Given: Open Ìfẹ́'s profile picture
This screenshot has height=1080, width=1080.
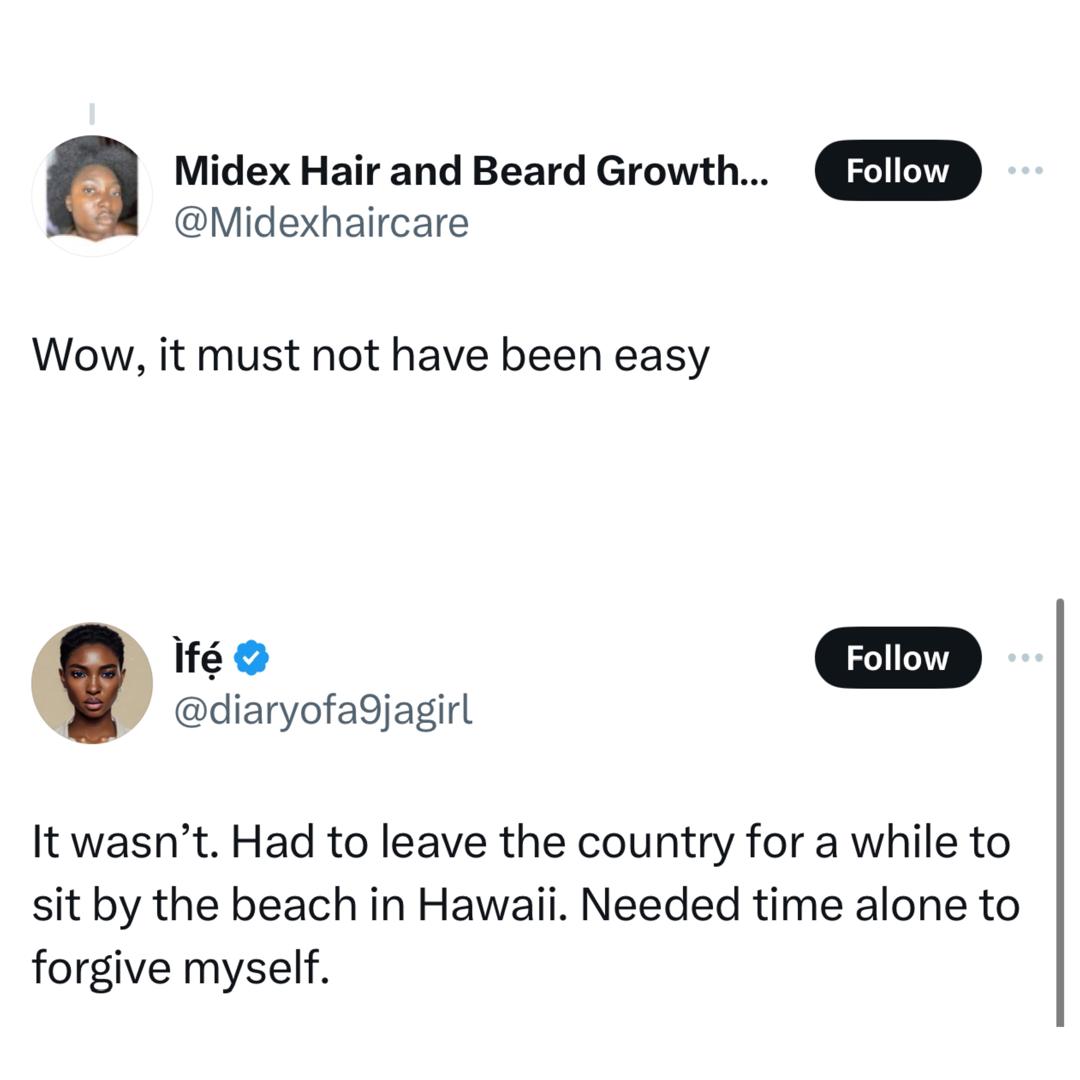Looking at the screenshot, I should coord(92,683).
